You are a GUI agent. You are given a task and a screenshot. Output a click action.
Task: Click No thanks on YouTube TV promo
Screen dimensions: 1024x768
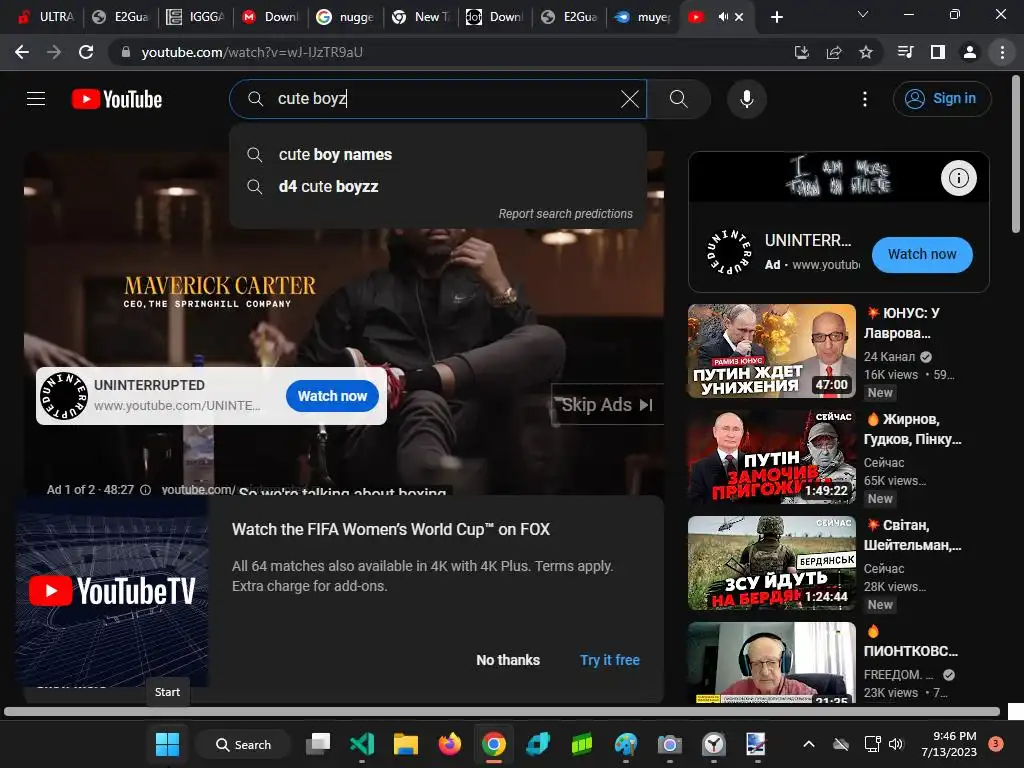tap(507, 660)
